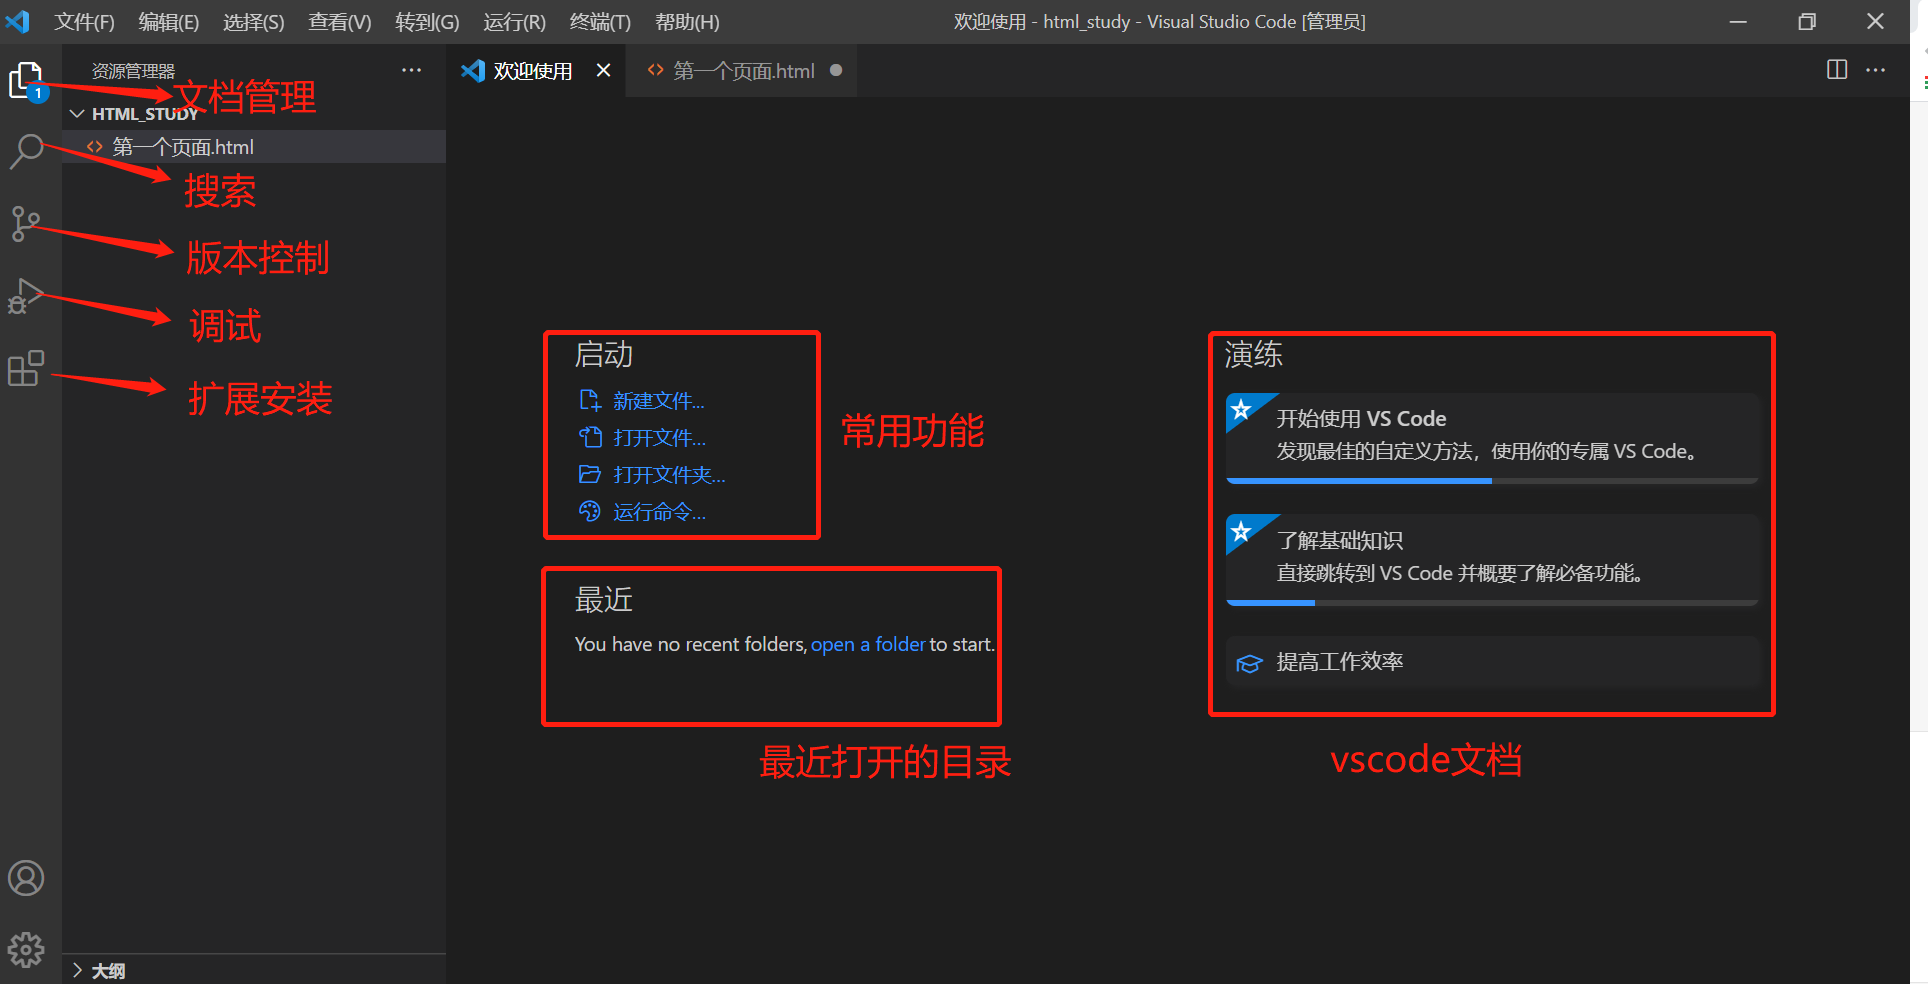
Task: Collapse the HTML_STUDY folder chevron
Action: [77, 114]
